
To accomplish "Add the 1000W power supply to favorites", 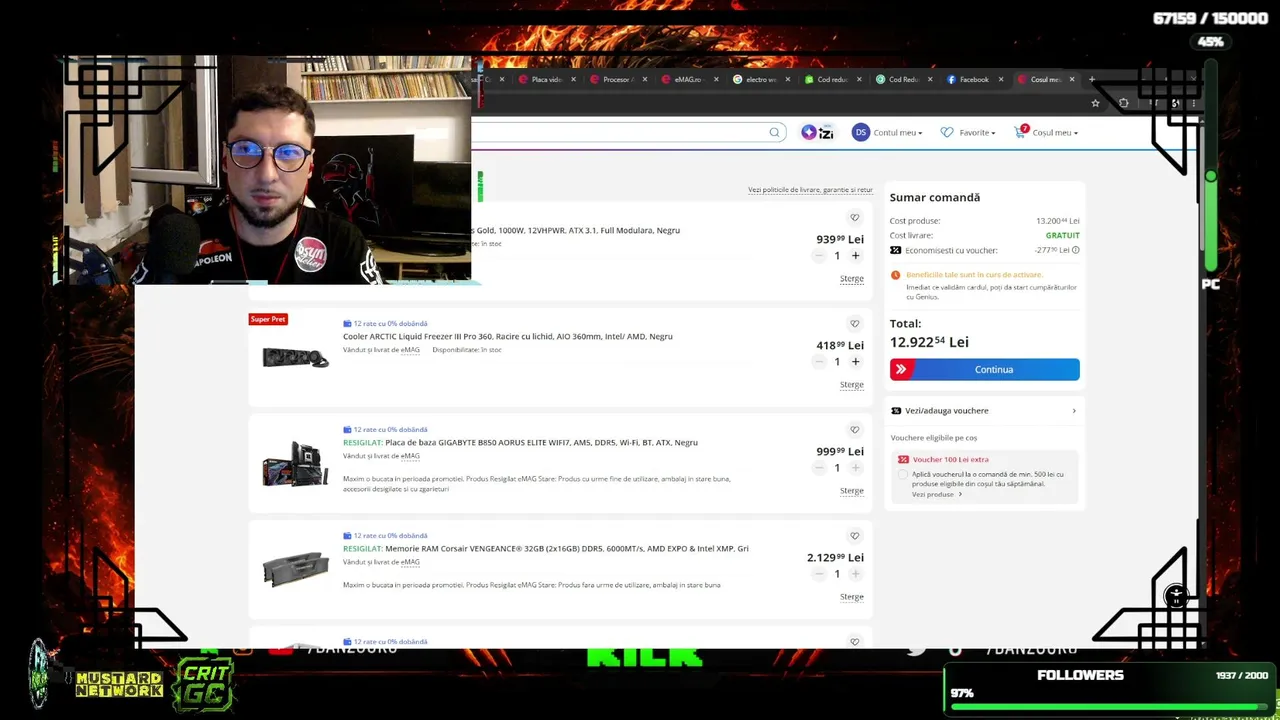I will click(854, 217).
